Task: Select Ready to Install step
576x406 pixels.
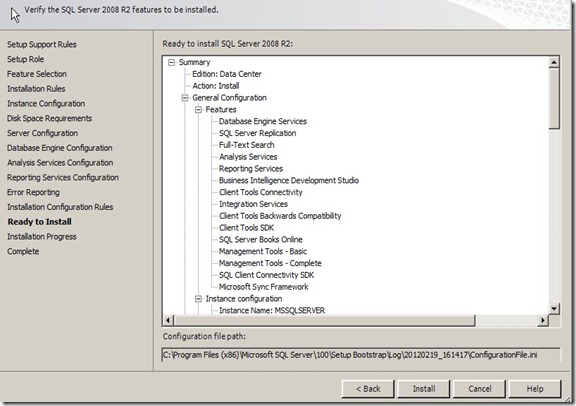Action: [39, 222]
